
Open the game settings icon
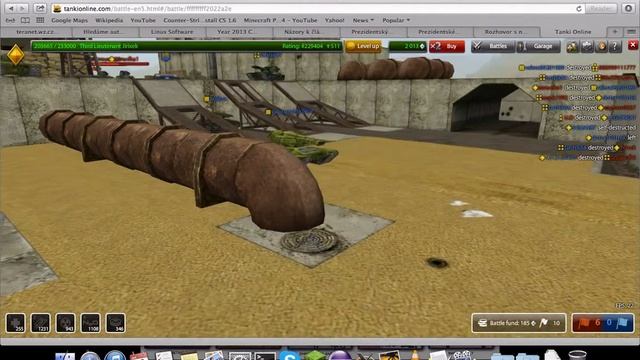click(587, 47)
